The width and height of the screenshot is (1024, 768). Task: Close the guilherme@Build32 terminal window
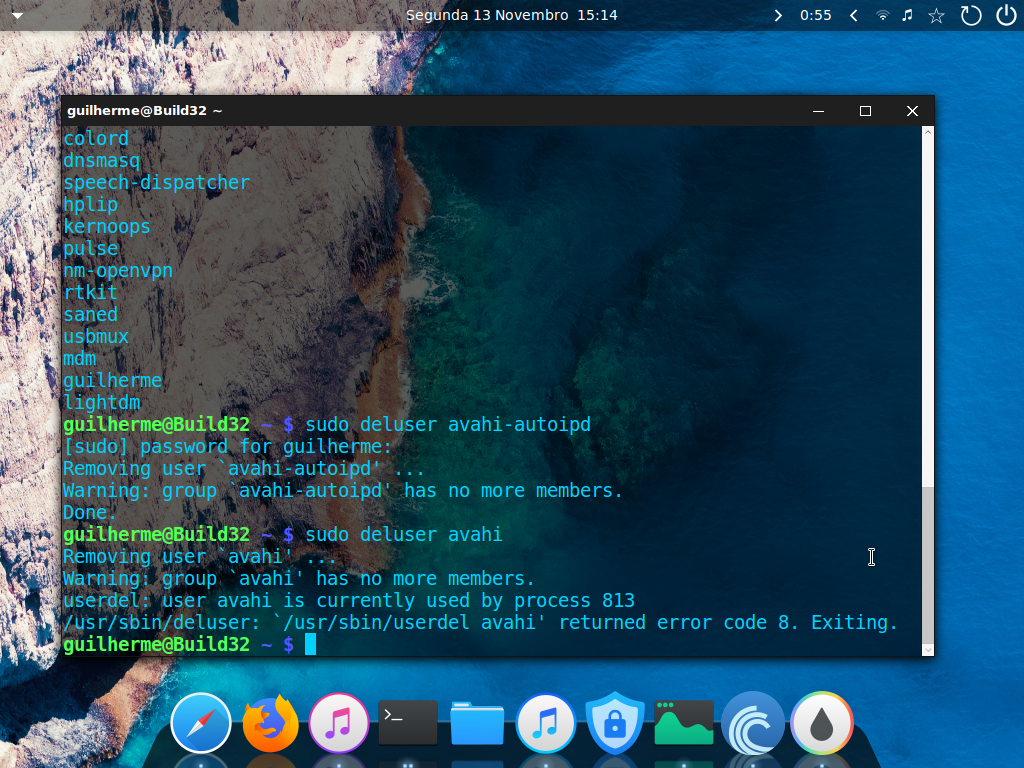pos(912,111)
